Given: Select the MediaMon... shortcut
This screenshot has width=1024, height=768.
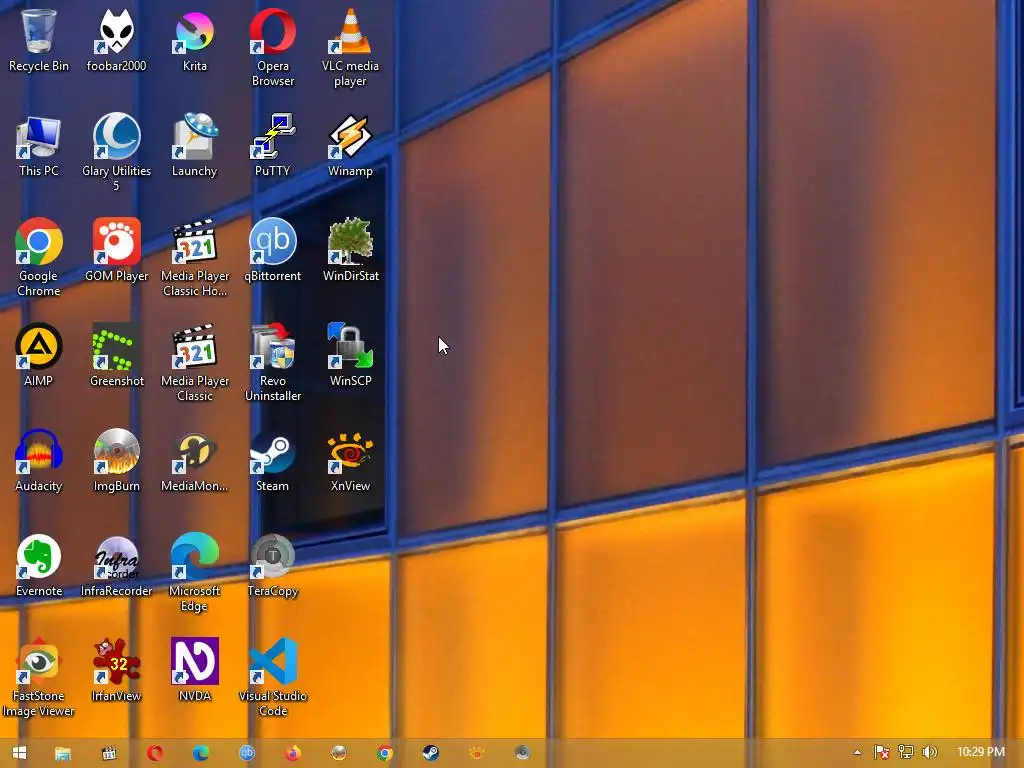Looking at the screenshot, I should tap(195, 461).
